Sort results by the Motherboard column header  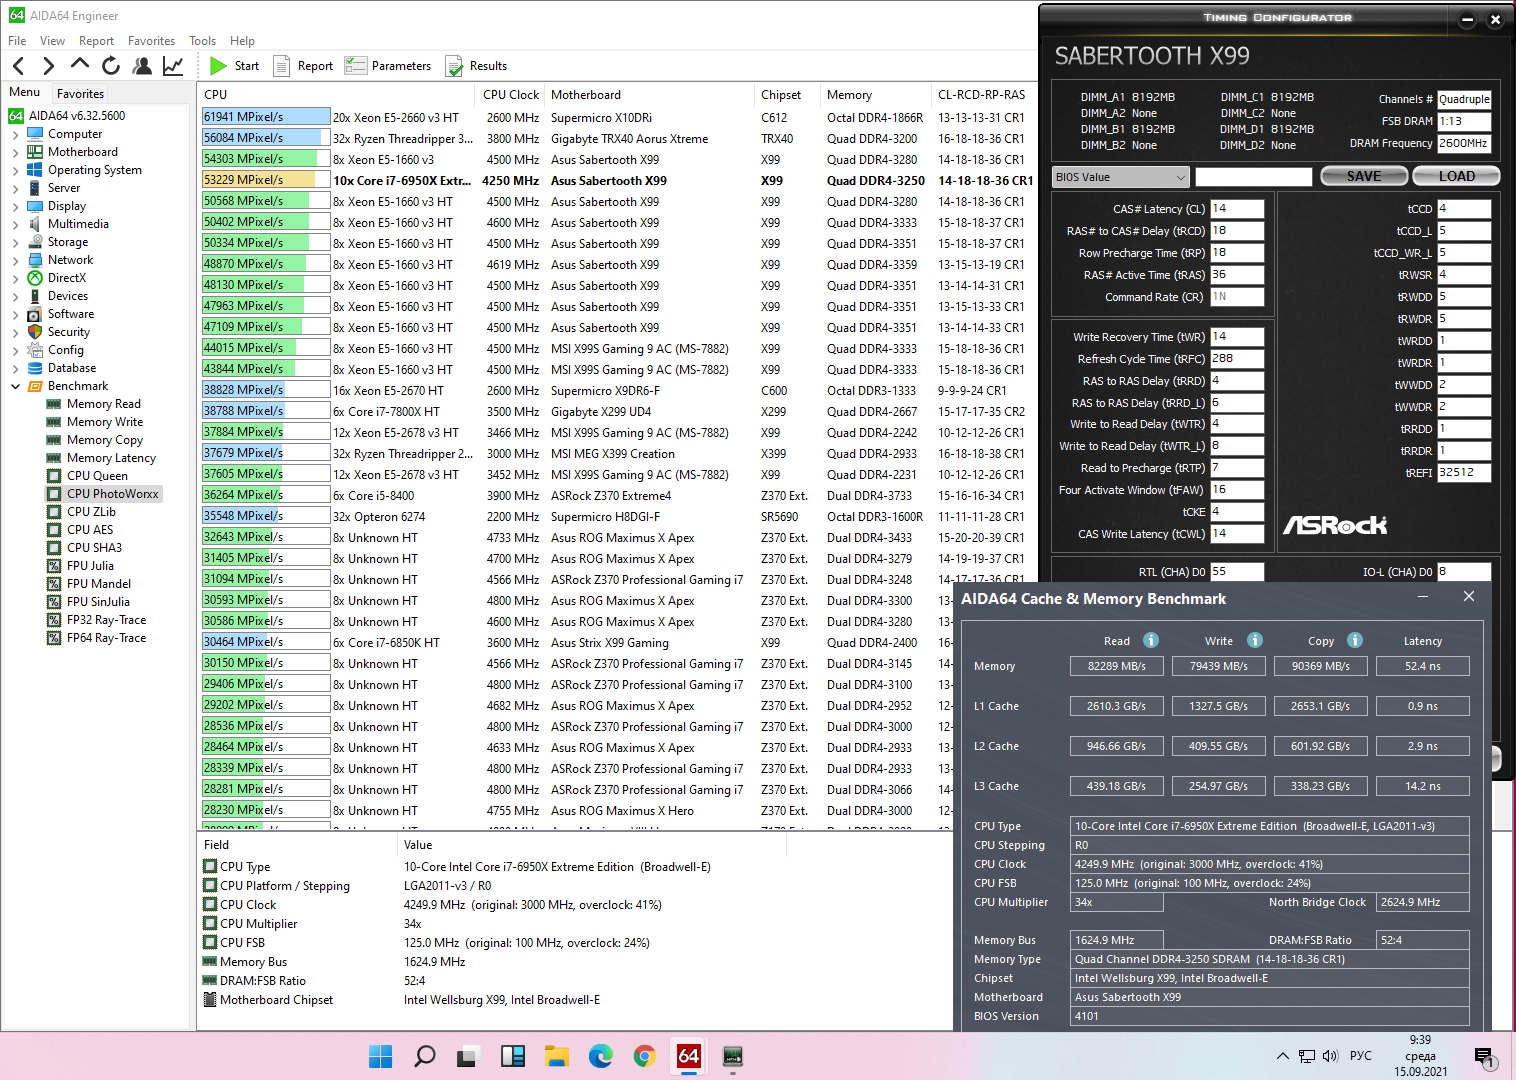point(650,95)
